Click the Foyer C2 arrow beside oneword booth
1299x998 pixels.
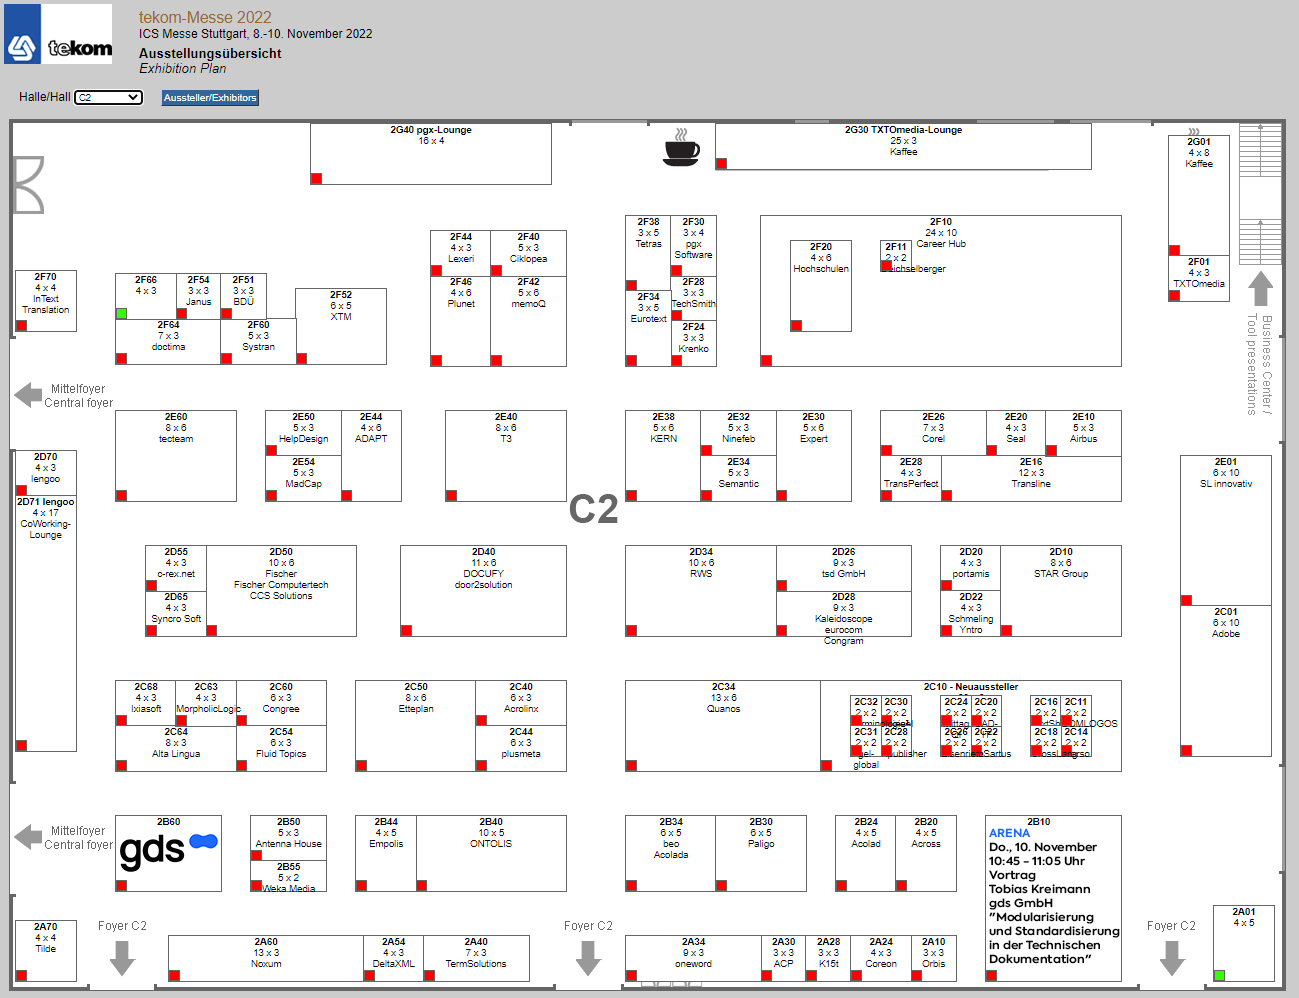click(x=588, y=957)
